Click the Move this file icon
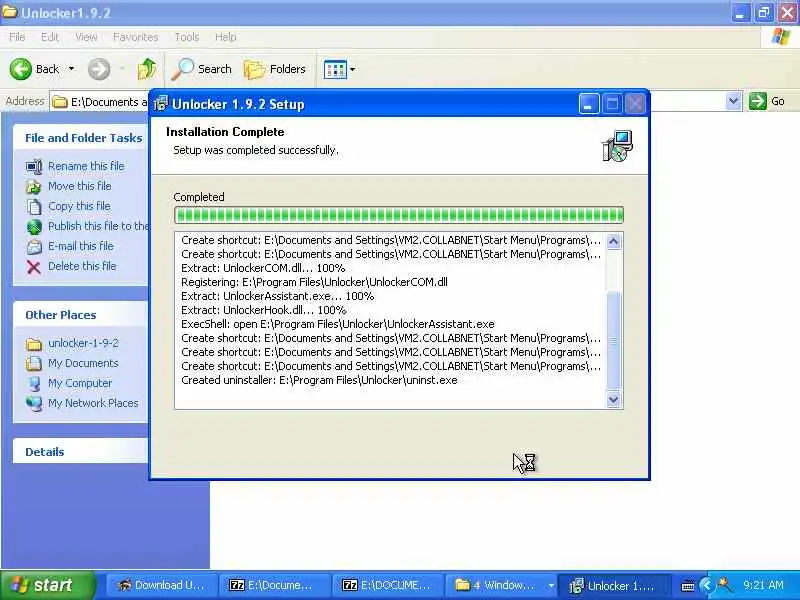Image resolution: width=800 pixels, height=600 pixels. (x=34, y=187)
